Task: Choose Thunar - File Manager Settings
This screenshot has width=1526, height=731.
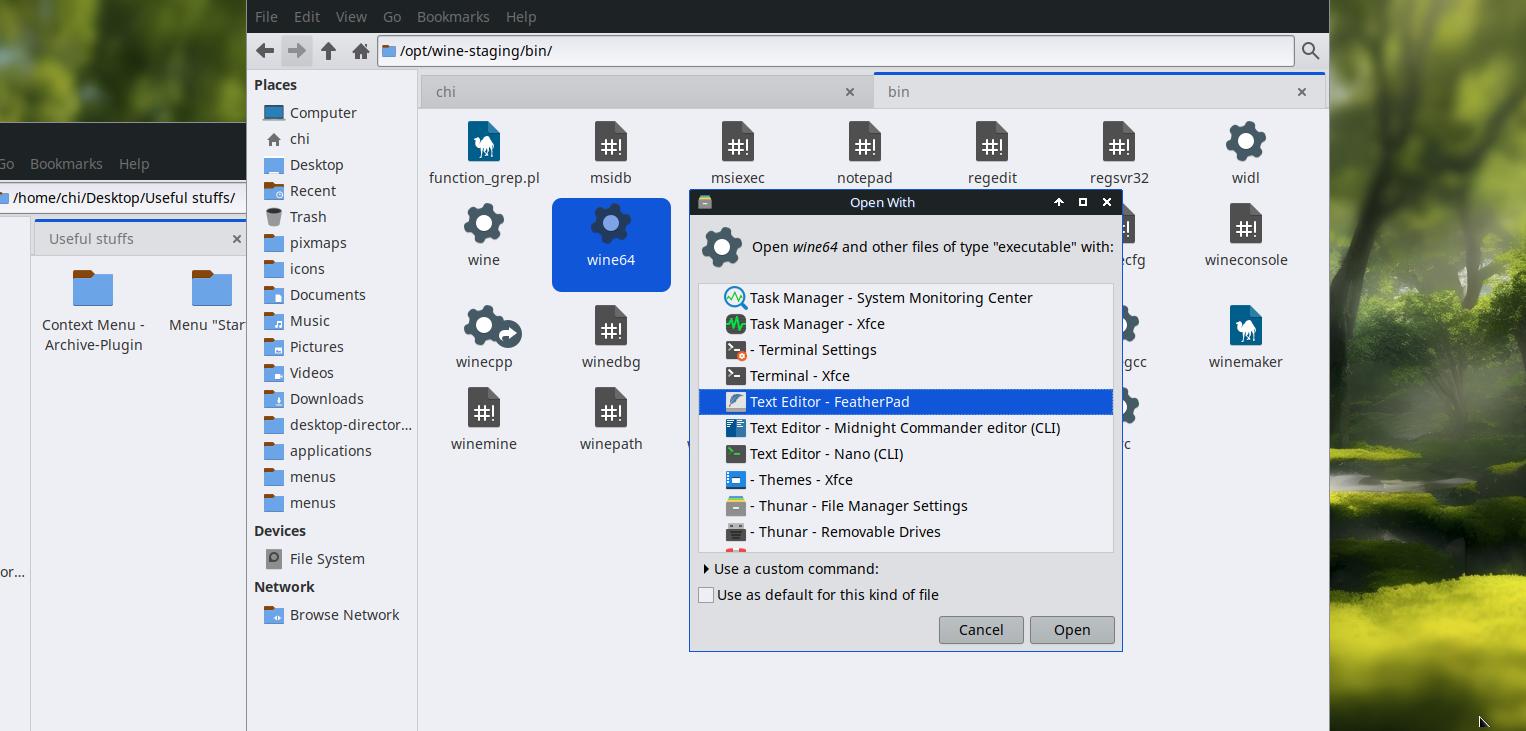Action: (906, 506)
